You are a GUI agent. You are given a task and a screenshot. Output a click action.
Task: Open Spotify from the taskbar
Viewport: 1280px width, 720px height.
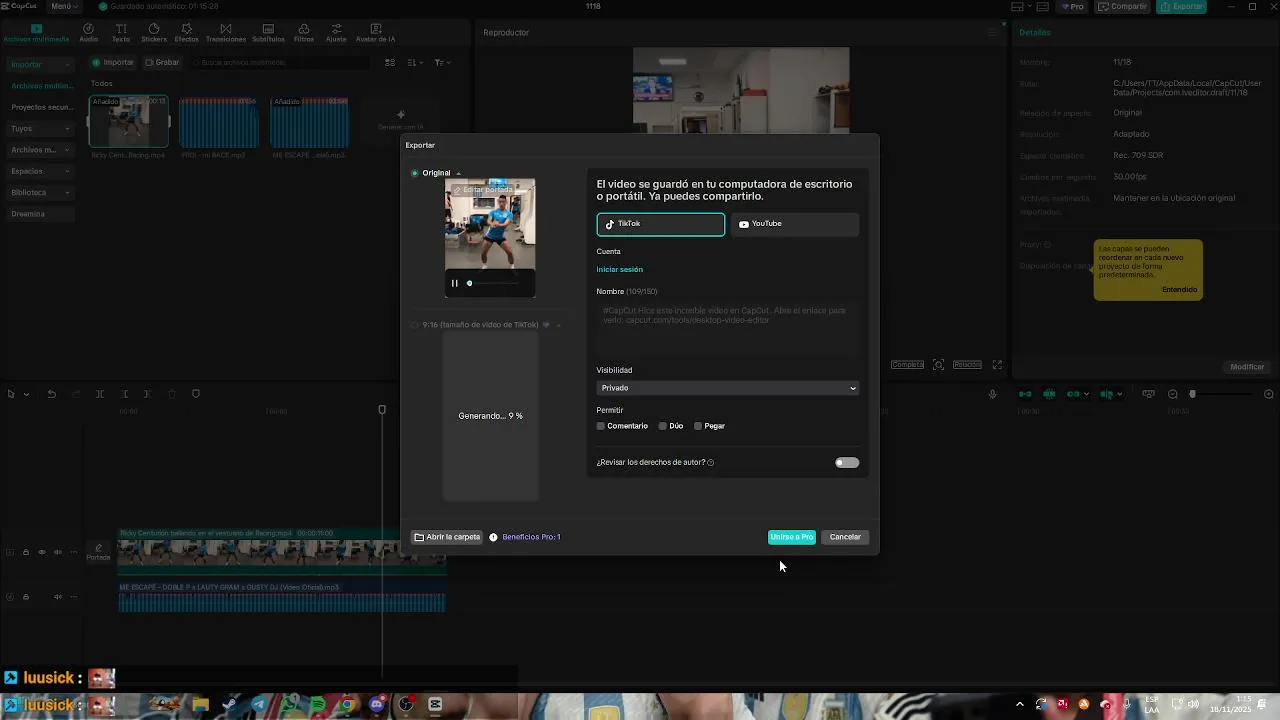point(317,705)
